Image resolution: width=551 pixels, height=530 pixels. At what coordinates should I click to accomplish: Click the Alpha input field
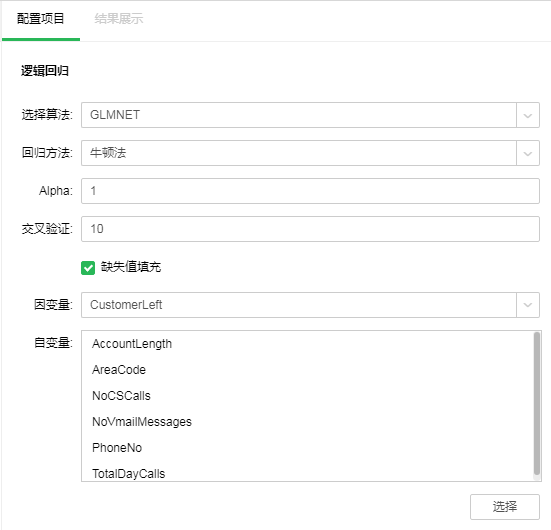point(310,191)
